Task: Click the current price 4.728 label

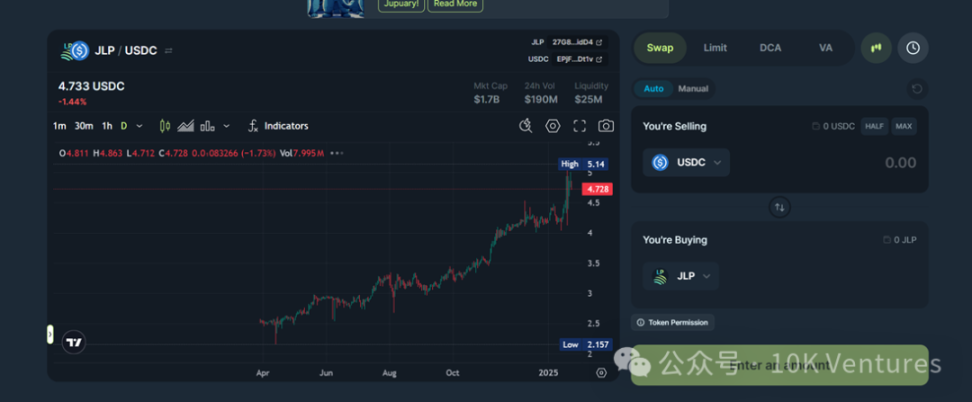Action: pyautogui.click(x=597, y=189)
